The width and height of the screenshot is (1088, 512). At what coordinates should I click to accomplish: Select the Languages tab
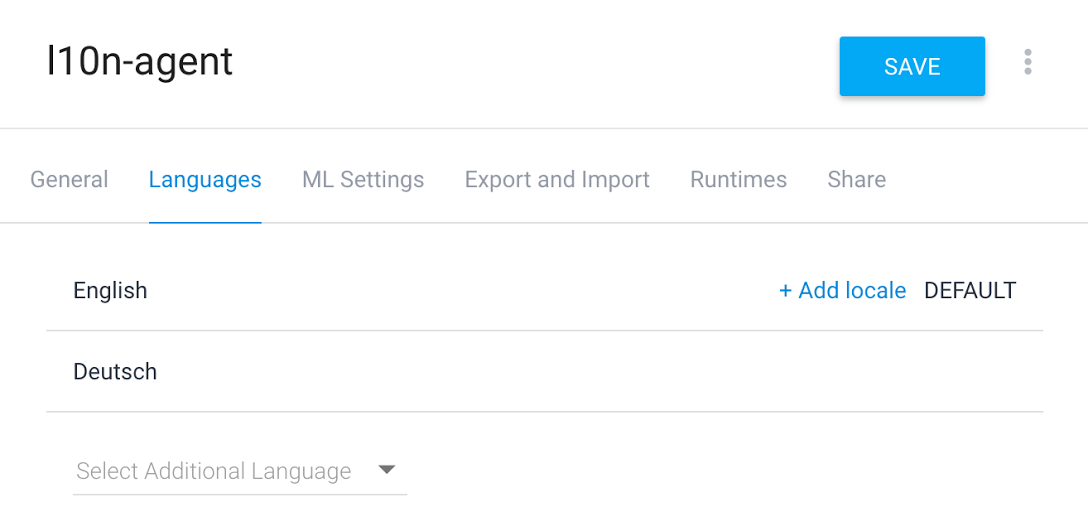[205, 180]
